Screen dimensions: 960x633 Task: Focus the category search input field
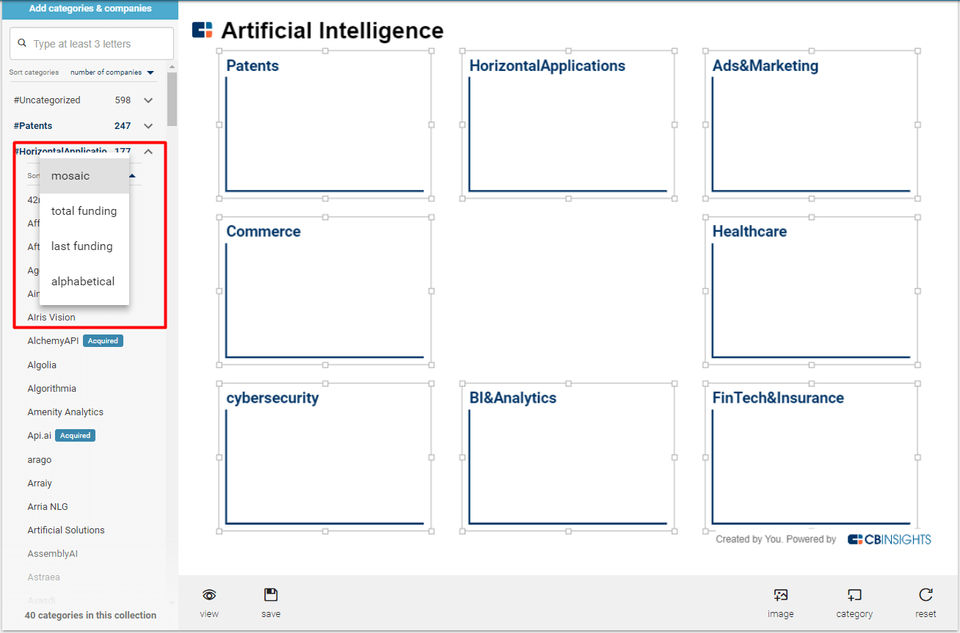pos(91,43)
